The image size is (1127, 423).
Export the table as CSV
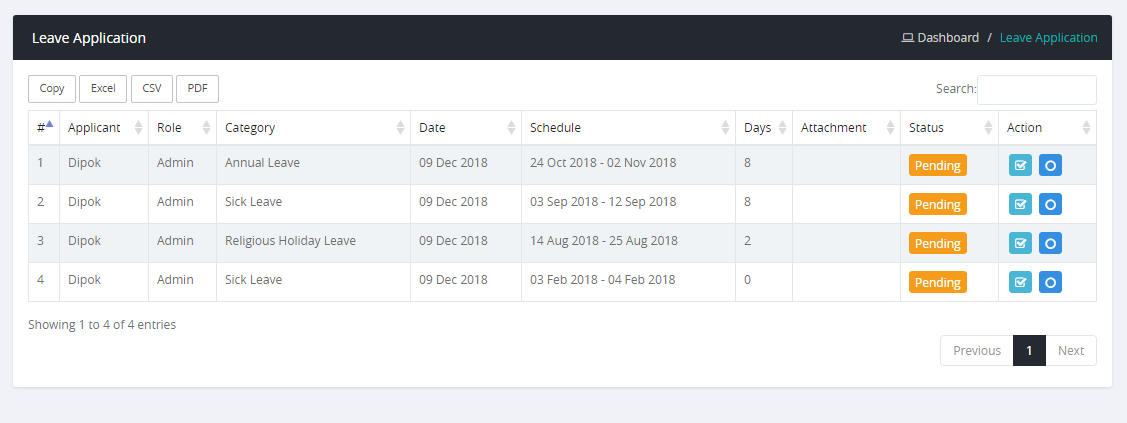[x=152, y=89]
